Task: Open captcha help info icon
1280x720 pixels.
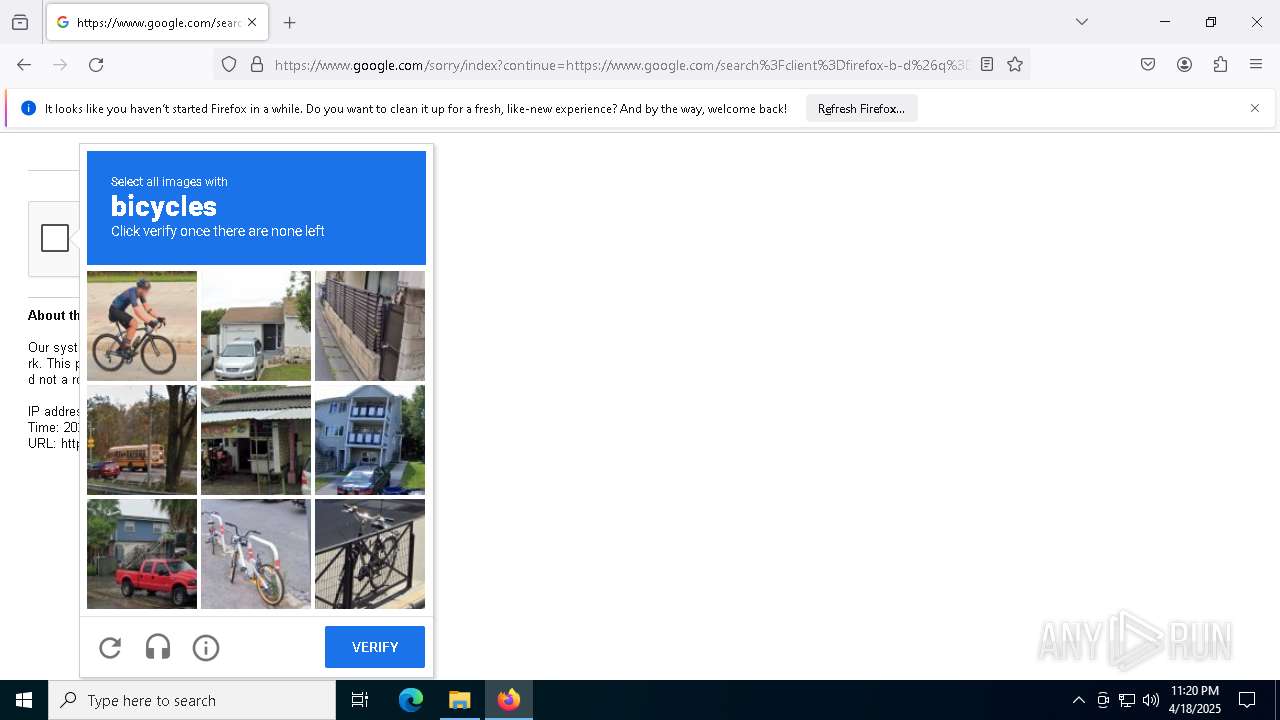Action: pos(206,648)
